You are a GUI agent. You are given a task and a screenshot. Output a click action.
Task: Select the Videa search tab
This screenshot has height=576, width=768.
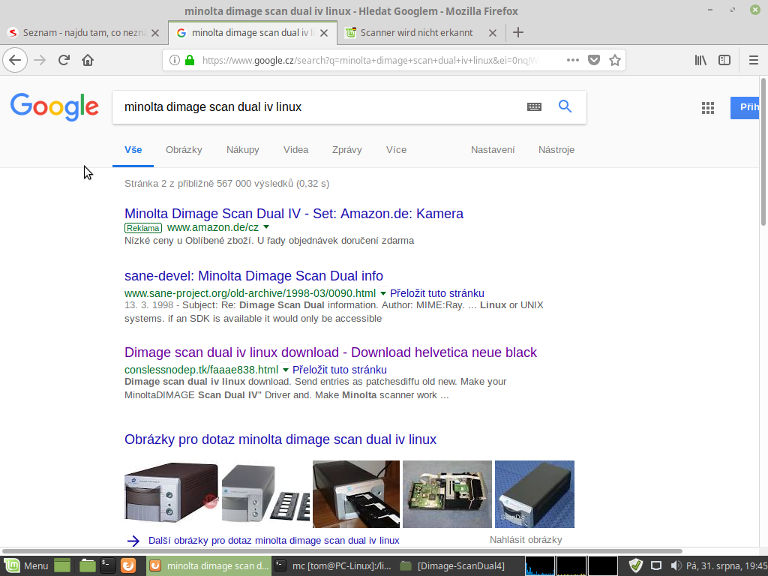tap(296, 150)
